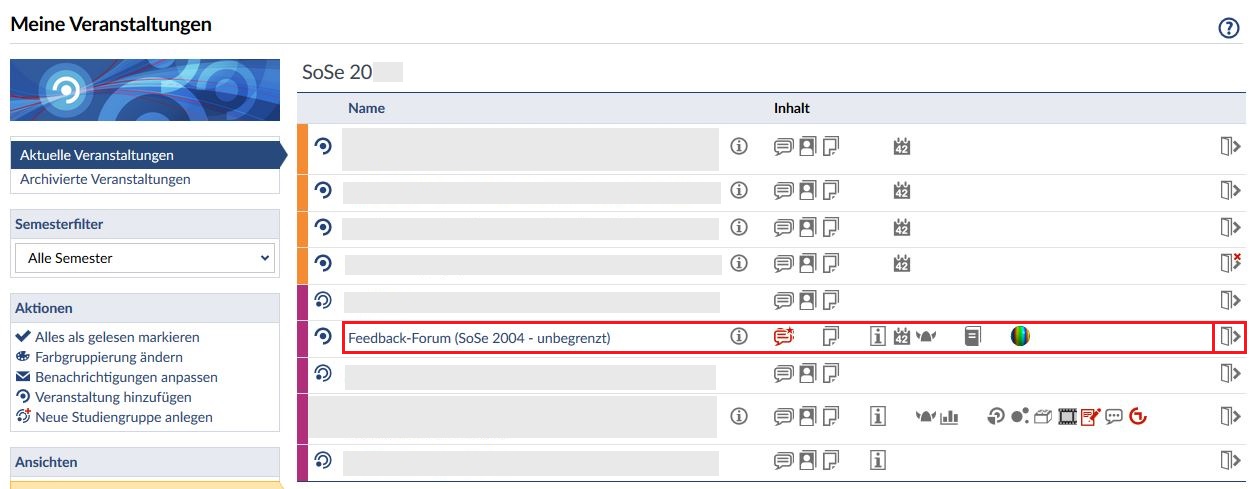Click the rainbow color sphere icon
This screenshot has width=1256, height=489.
click(x=1020, y=337)
